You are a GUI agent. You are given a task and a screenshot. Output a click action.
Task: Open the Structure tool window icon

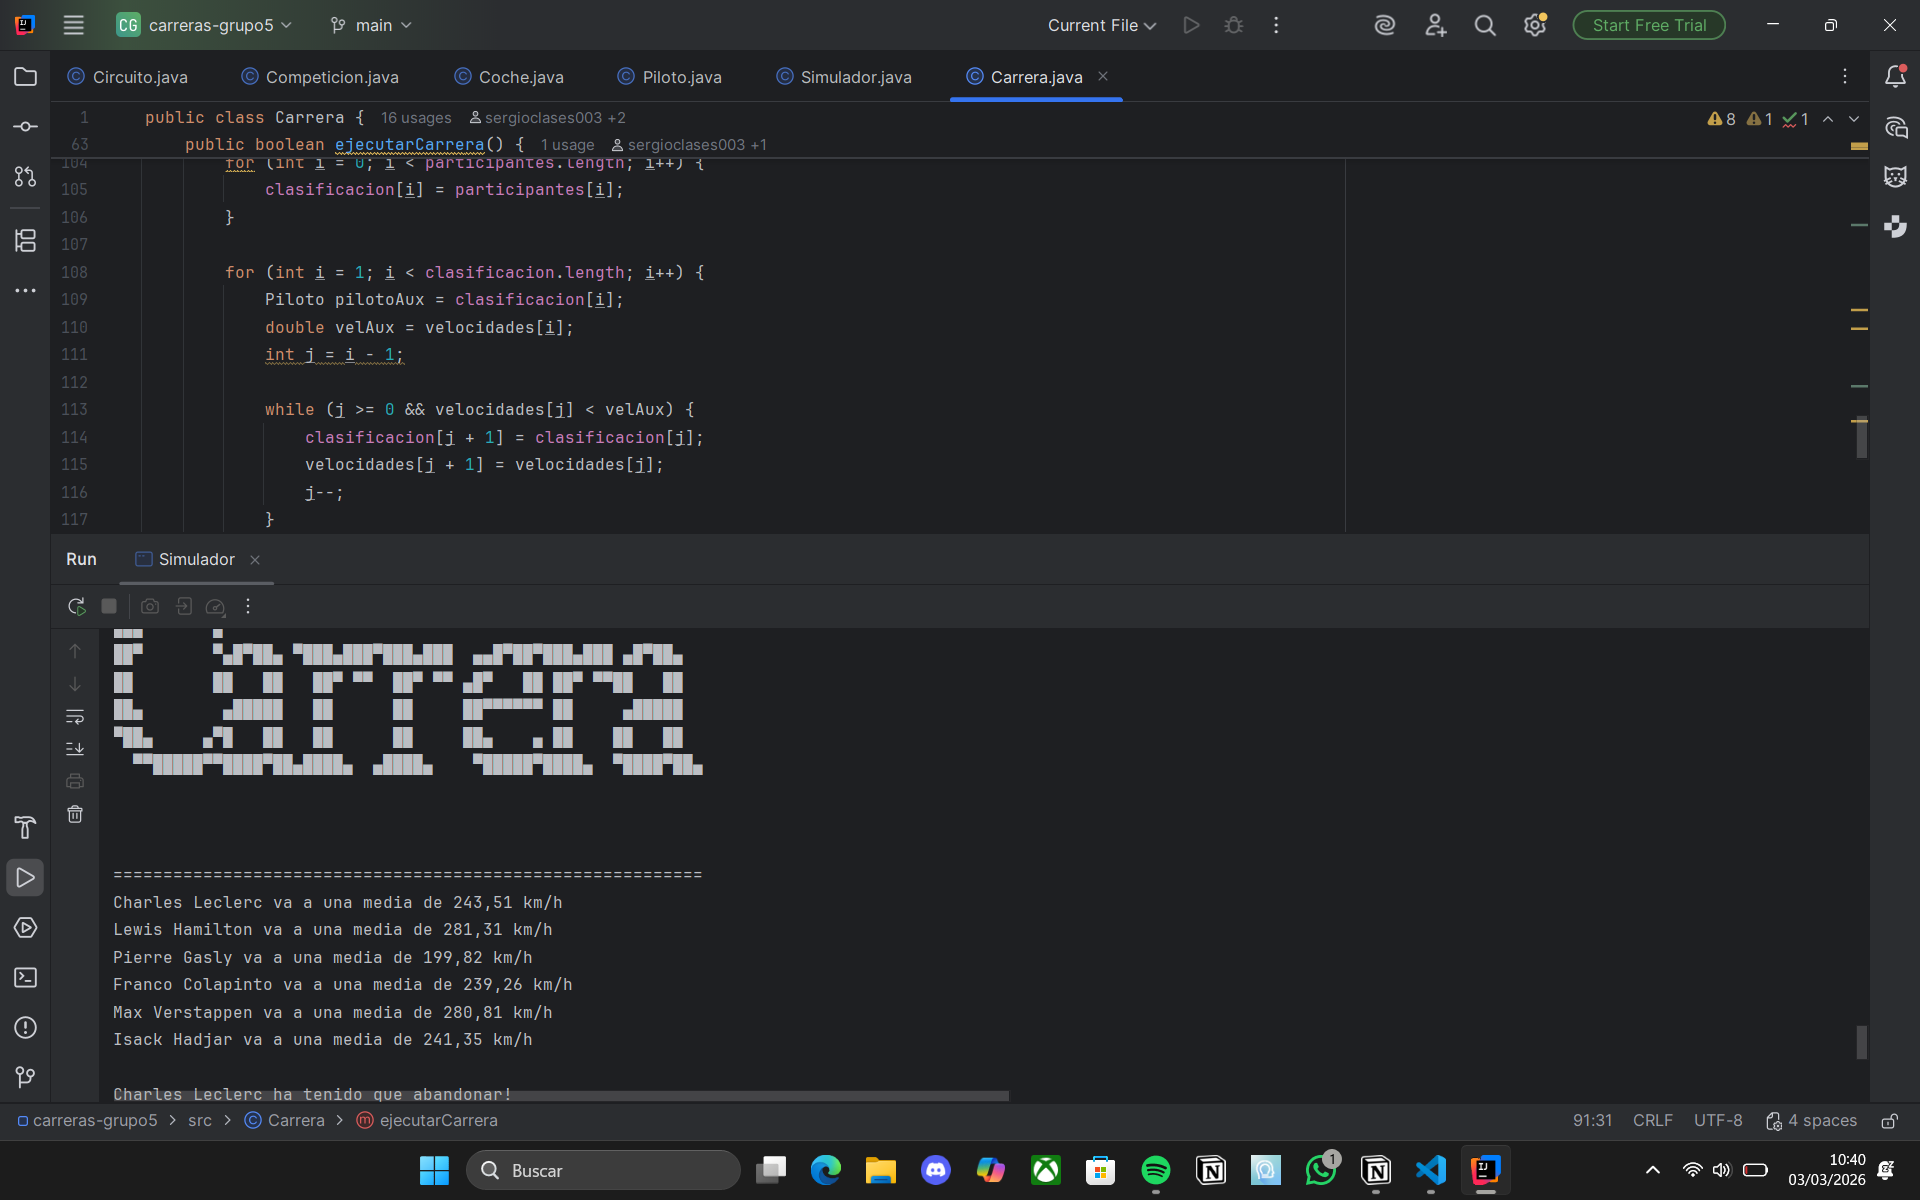pos(25,240)
